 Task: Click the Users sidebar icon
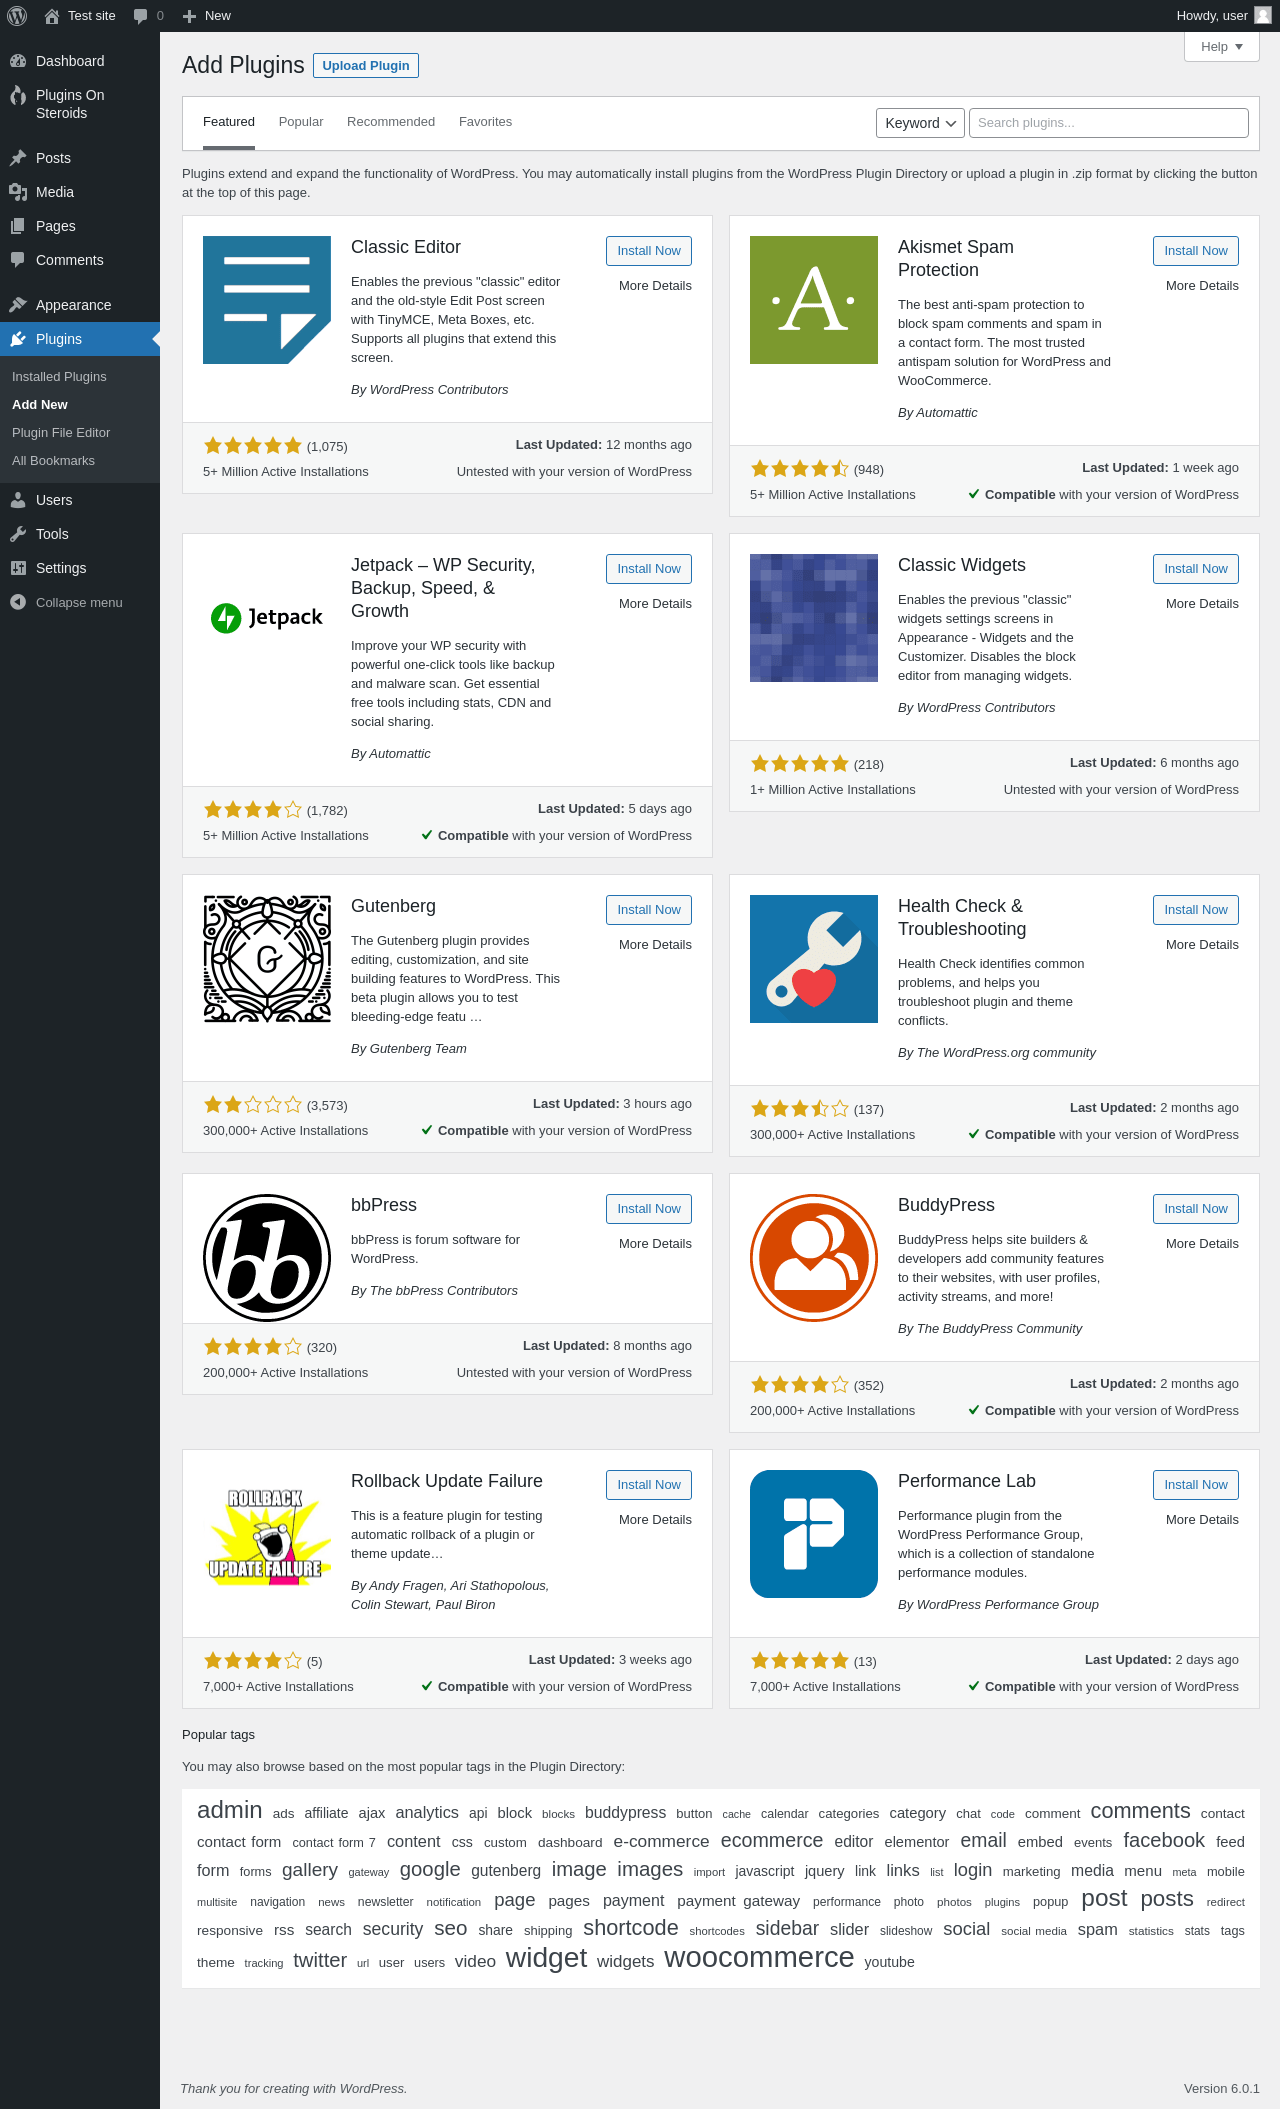(x=18, y=500)
